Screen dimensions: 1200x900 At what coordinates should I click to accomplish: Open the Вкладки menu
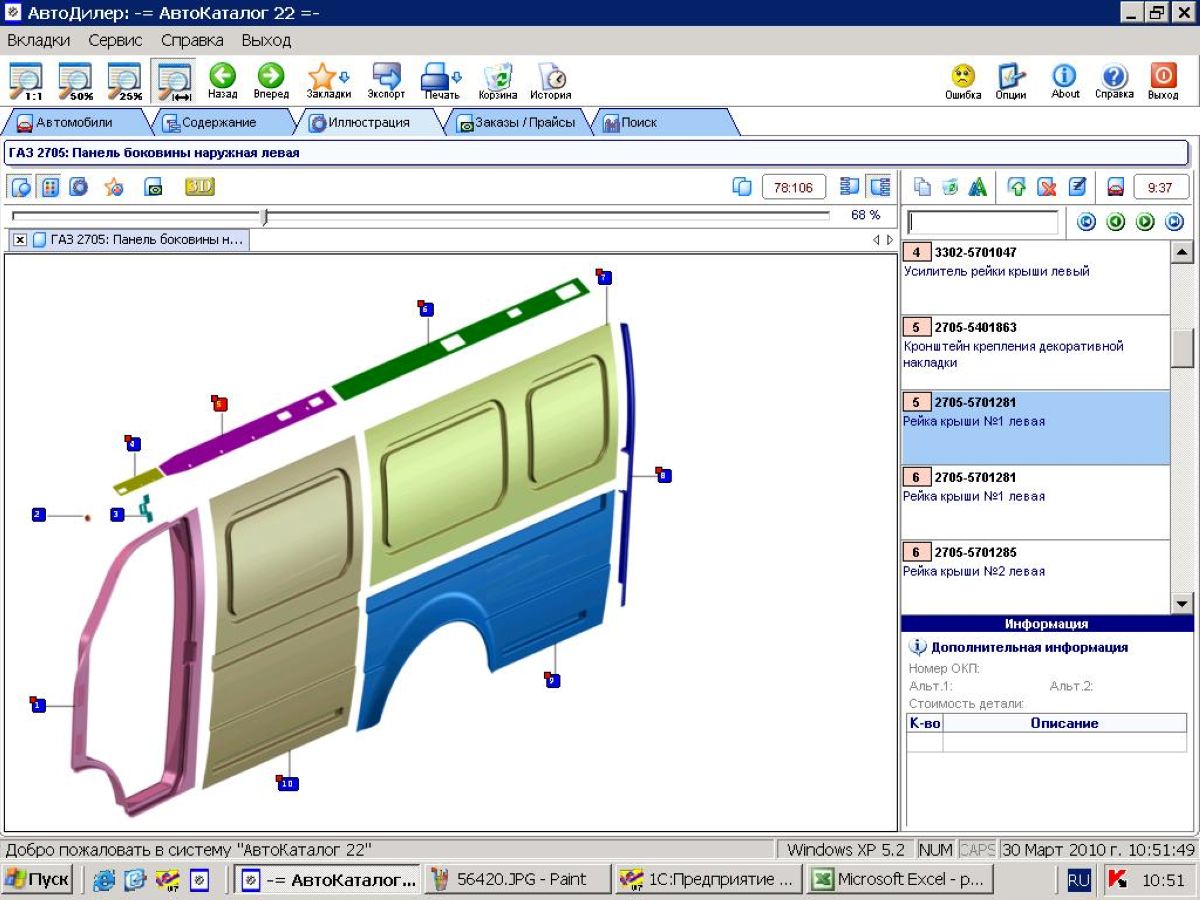tap(39, 40)
